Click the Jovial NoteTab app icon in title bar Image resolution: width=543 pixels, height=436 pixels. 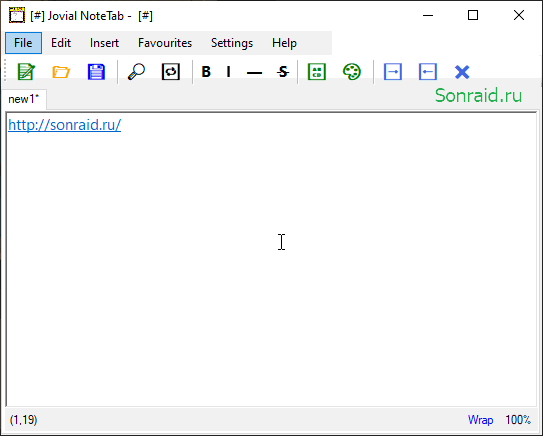tap(17, 15)
